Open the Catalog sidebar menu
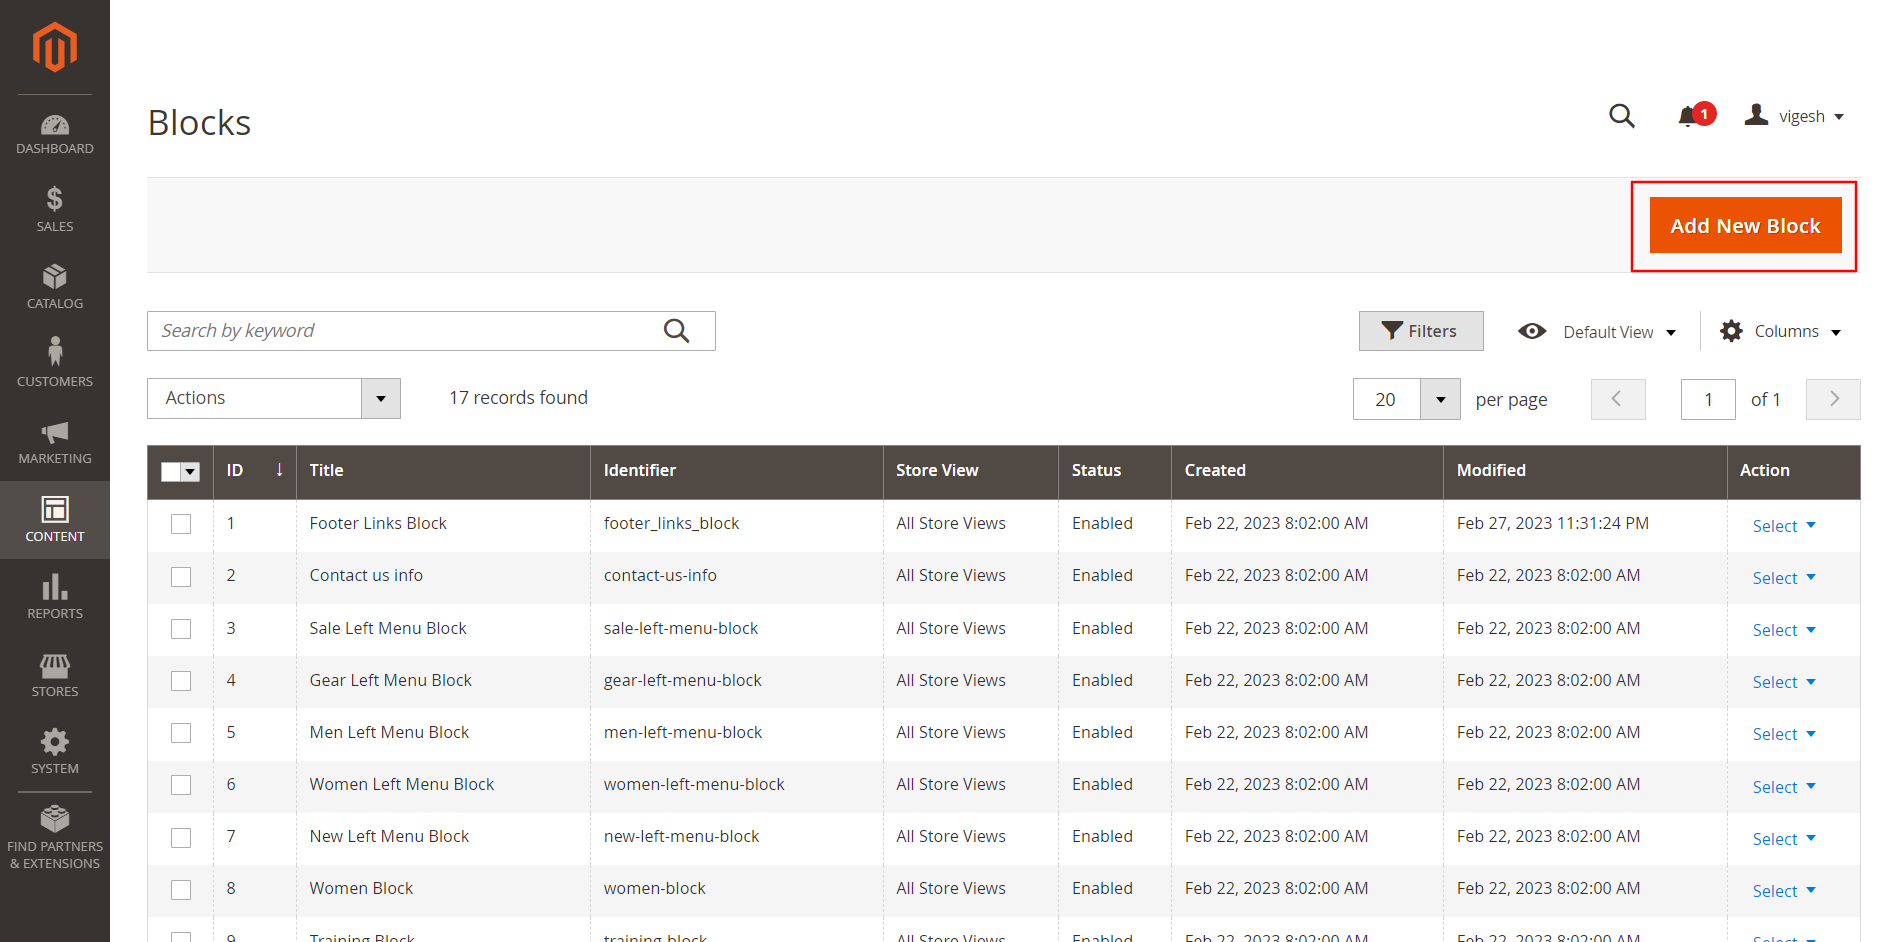The image size is (1898, 942). pyautogui.click(x=55, y=288)
